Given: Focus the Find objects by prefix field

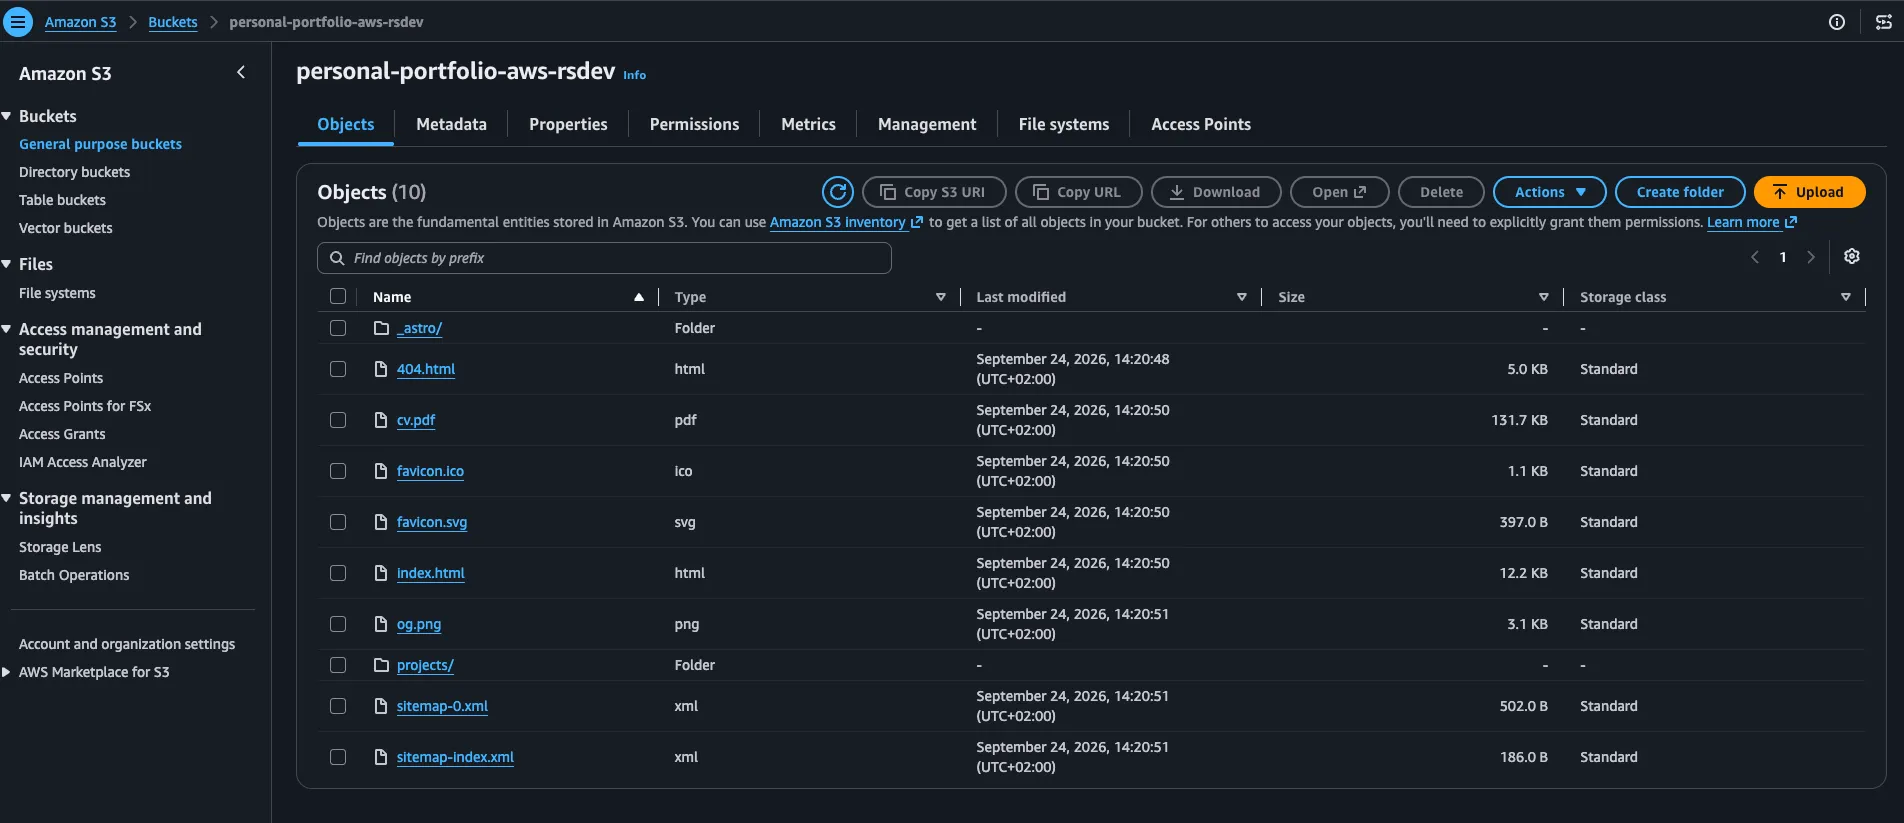Looking at the screenshot, I should pos(604,258).
